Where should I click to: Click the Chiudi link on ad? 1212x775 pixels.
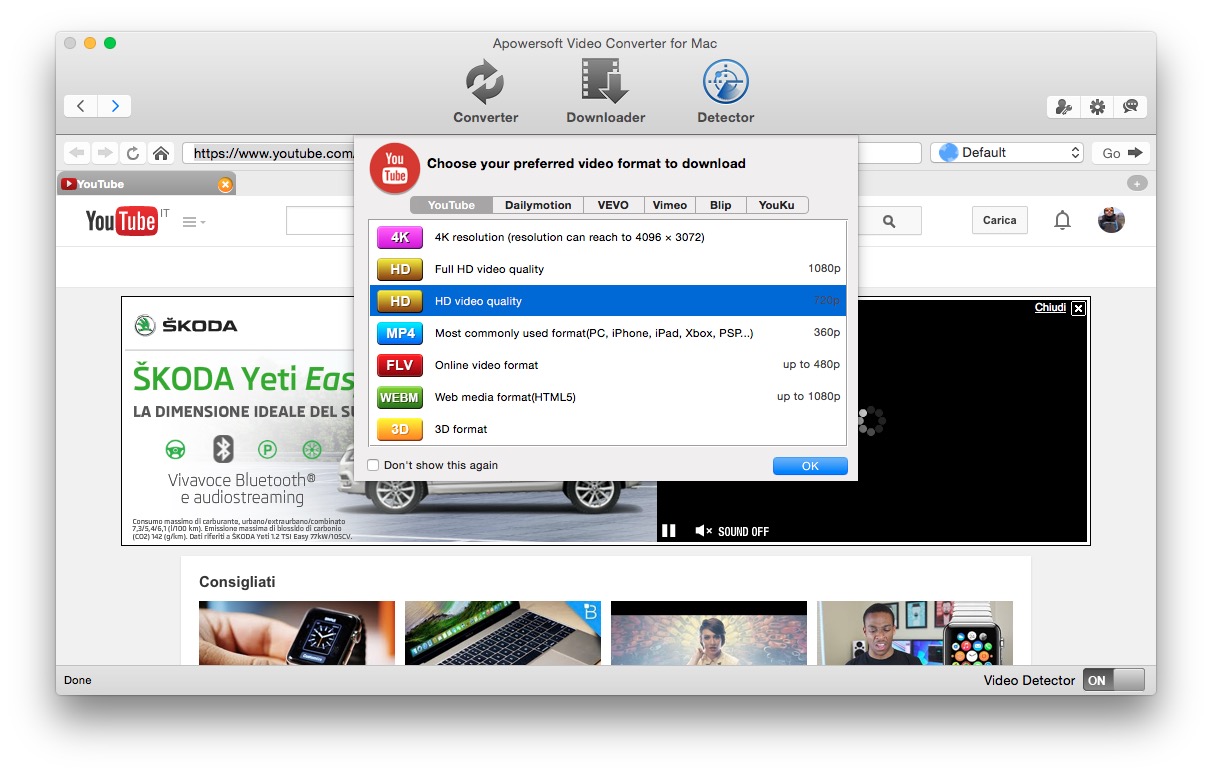click(1050, 307)
